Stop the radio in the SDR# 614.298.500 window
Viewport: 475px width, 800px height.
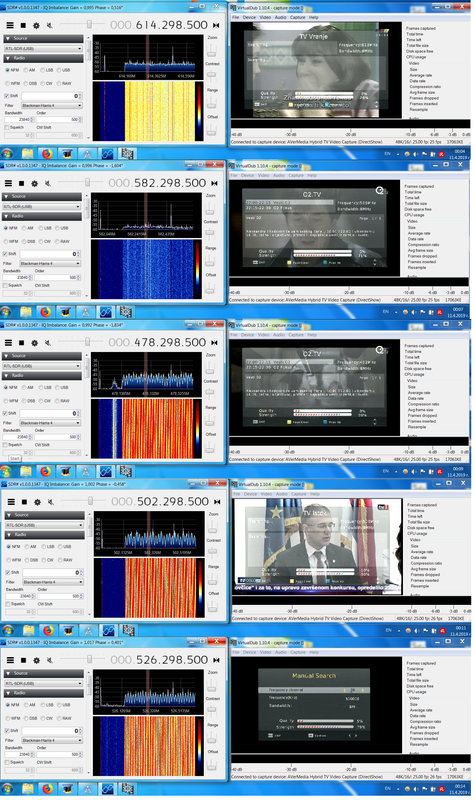pyautogui.click(x=23, y=25)
